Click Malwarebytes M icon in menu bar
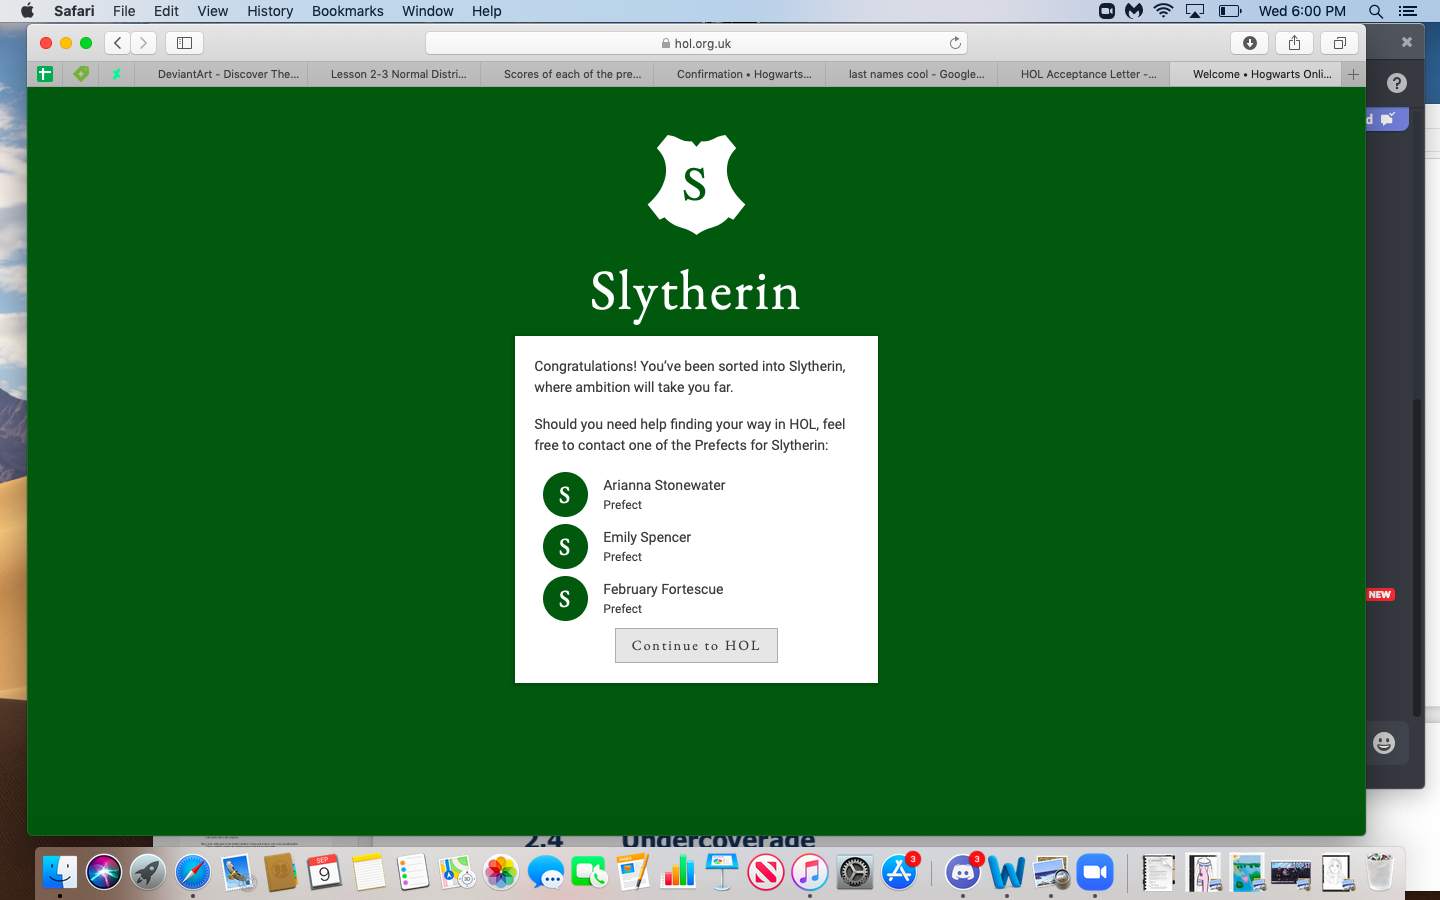Screen dimensions: 1440x900 coord(1134,11)
